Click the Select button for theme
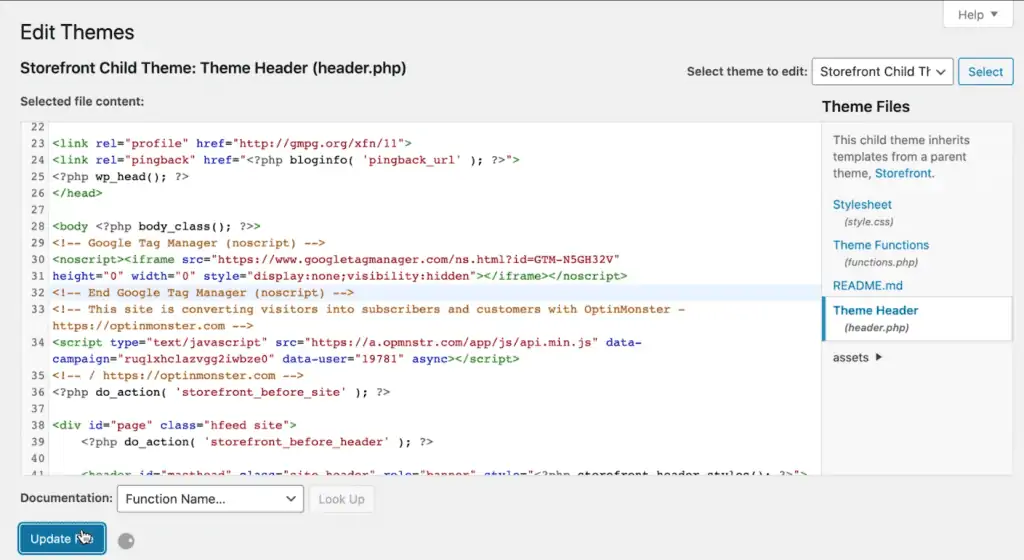This screenshot has height=560, width=1024. [985, 72]
